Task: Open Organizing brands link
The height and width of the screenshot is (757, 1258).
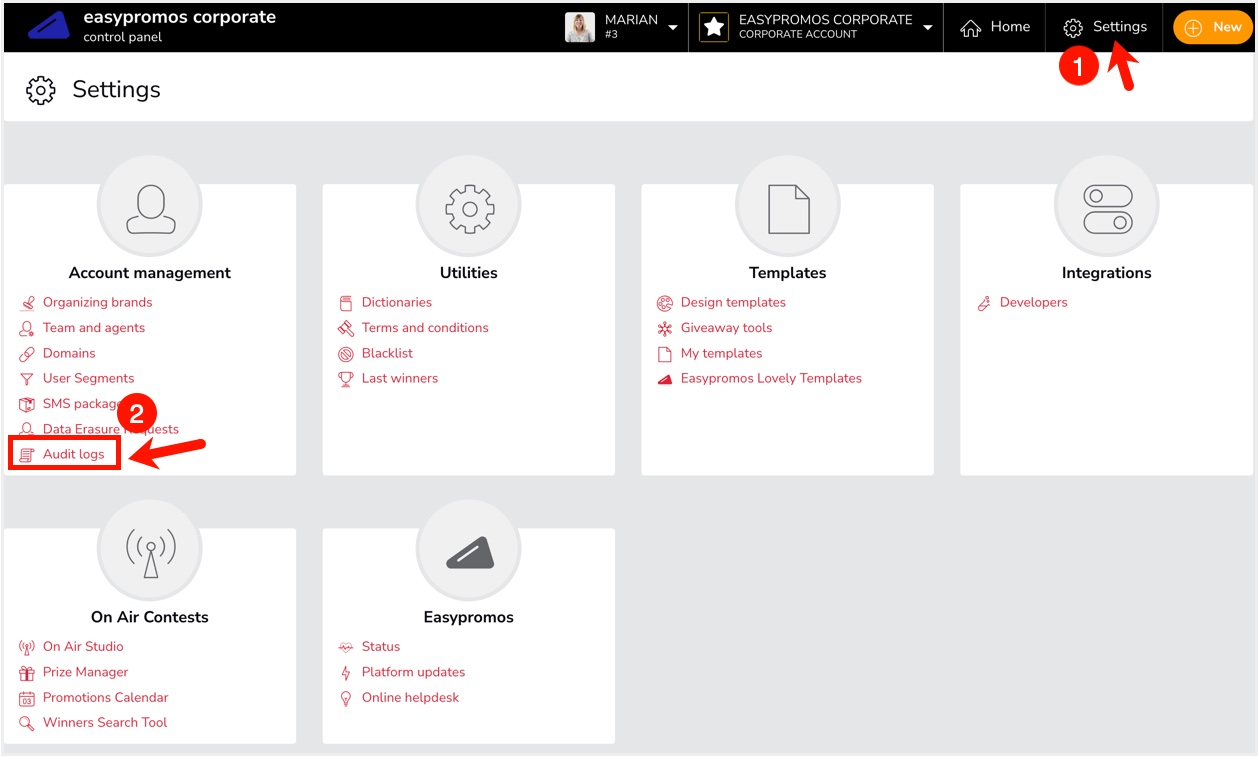Action: point(97,302)
